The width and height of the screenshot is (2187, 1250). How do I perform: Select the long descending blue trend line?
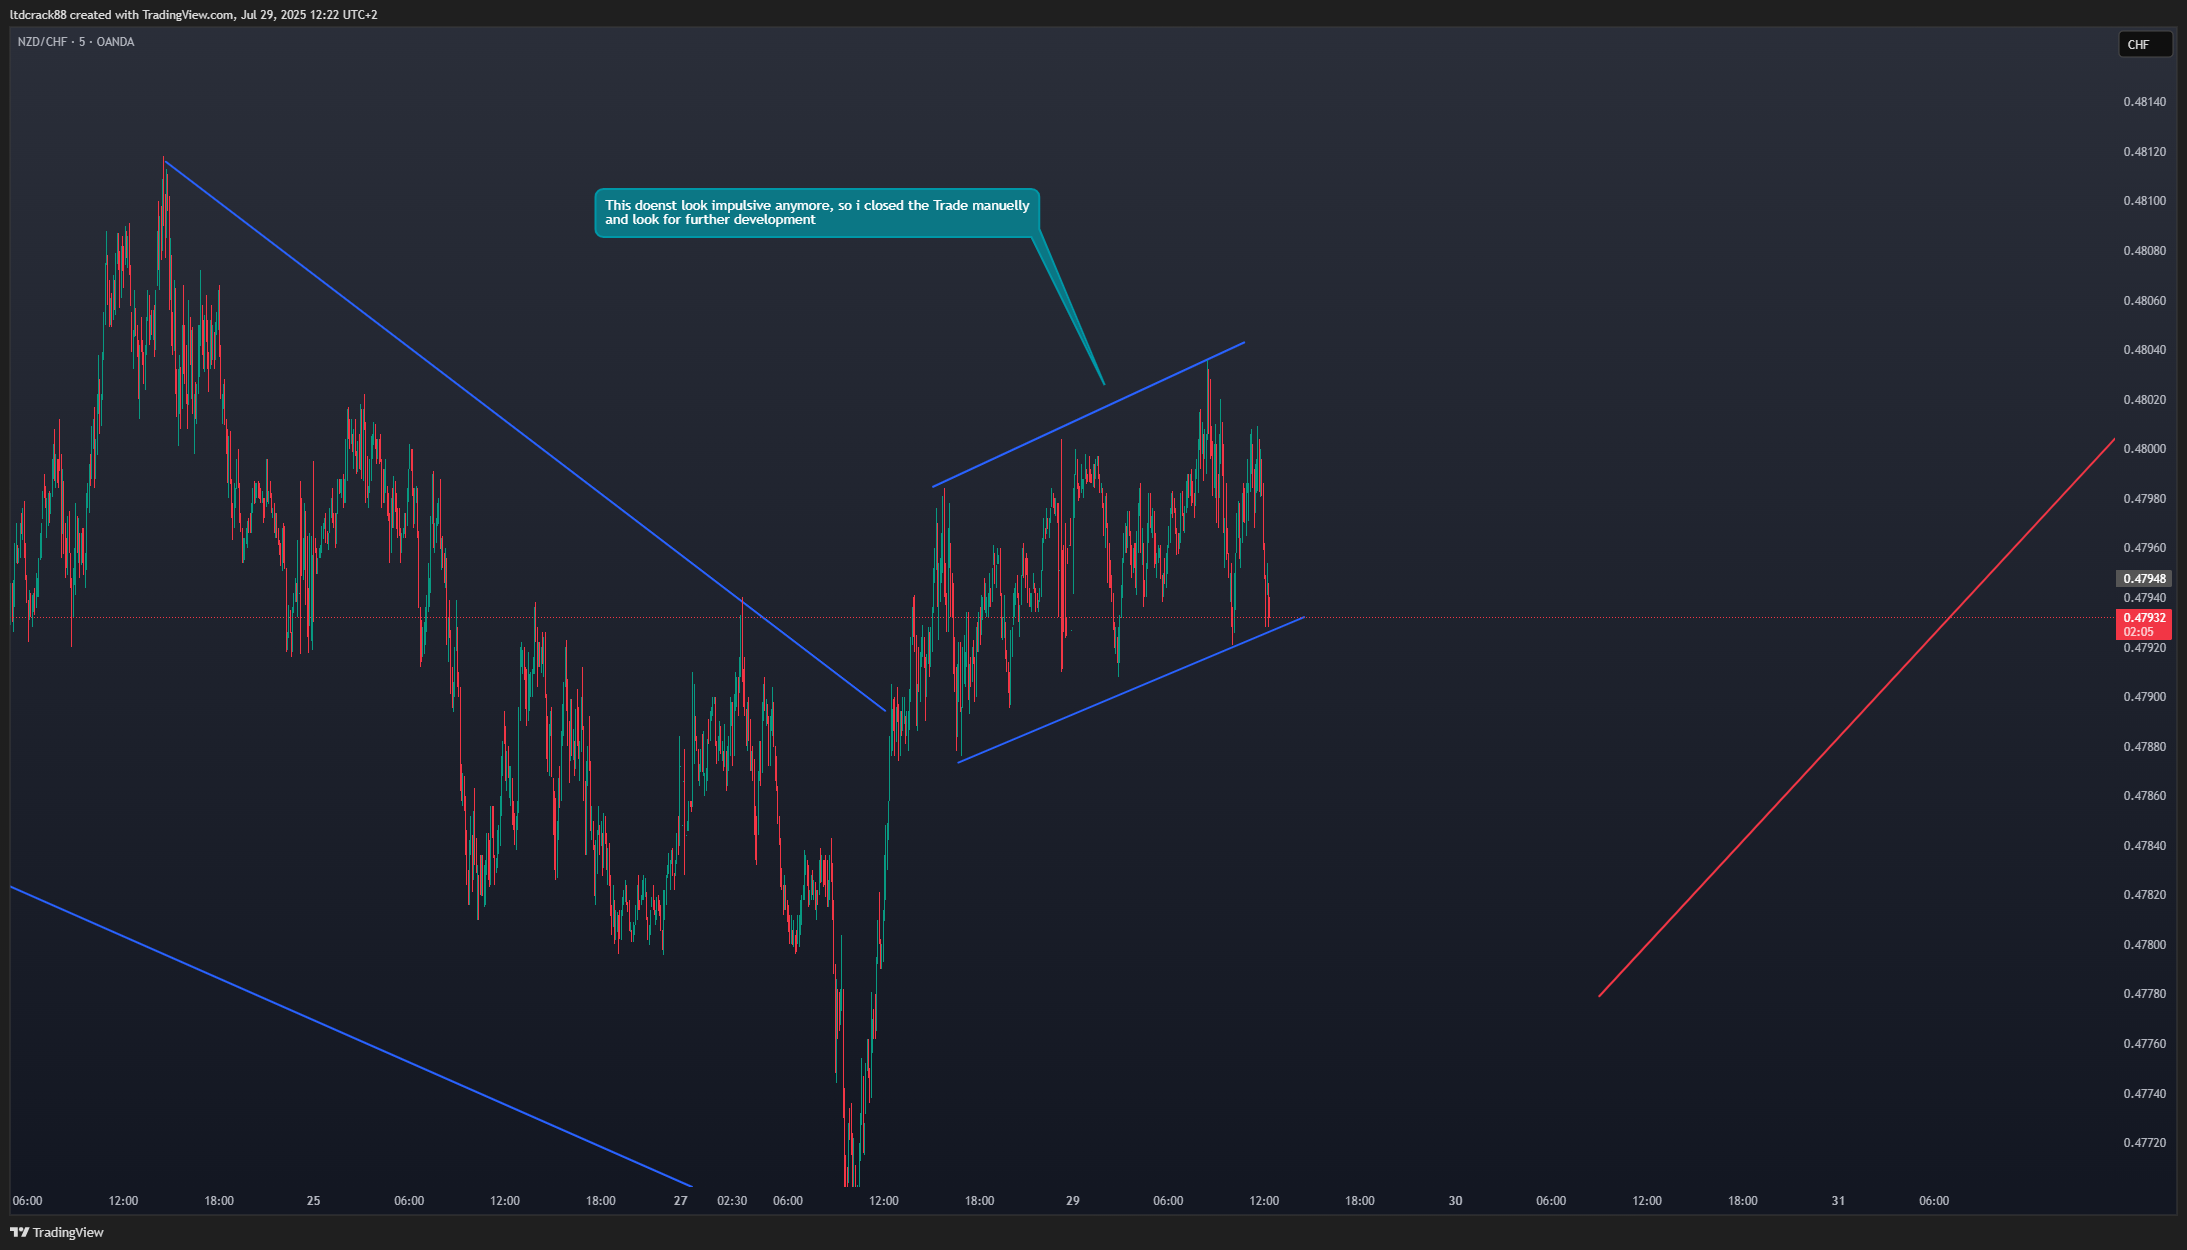pyautogui.click(x=524, y=435)
